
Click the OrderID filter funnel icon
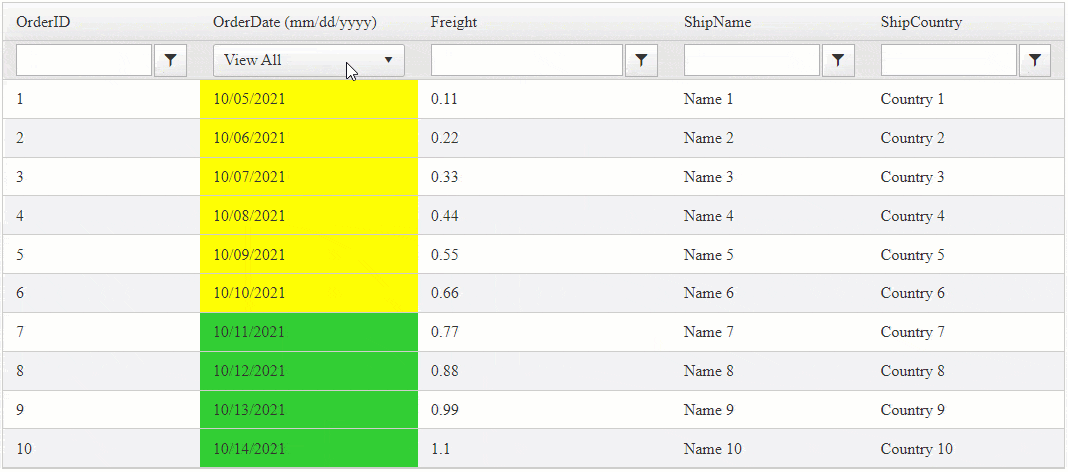(170, 61)
